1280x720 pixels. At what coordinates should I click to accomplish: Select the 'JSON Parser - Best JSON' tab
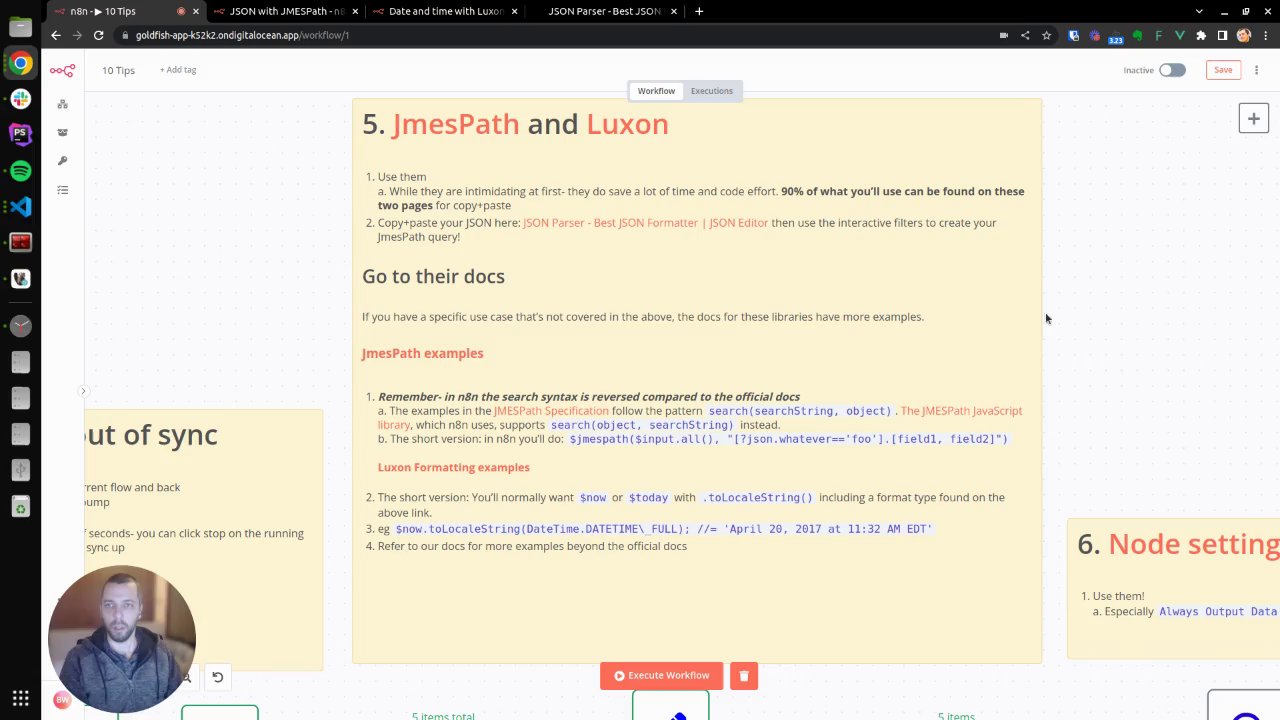click(x=605, y=12)
